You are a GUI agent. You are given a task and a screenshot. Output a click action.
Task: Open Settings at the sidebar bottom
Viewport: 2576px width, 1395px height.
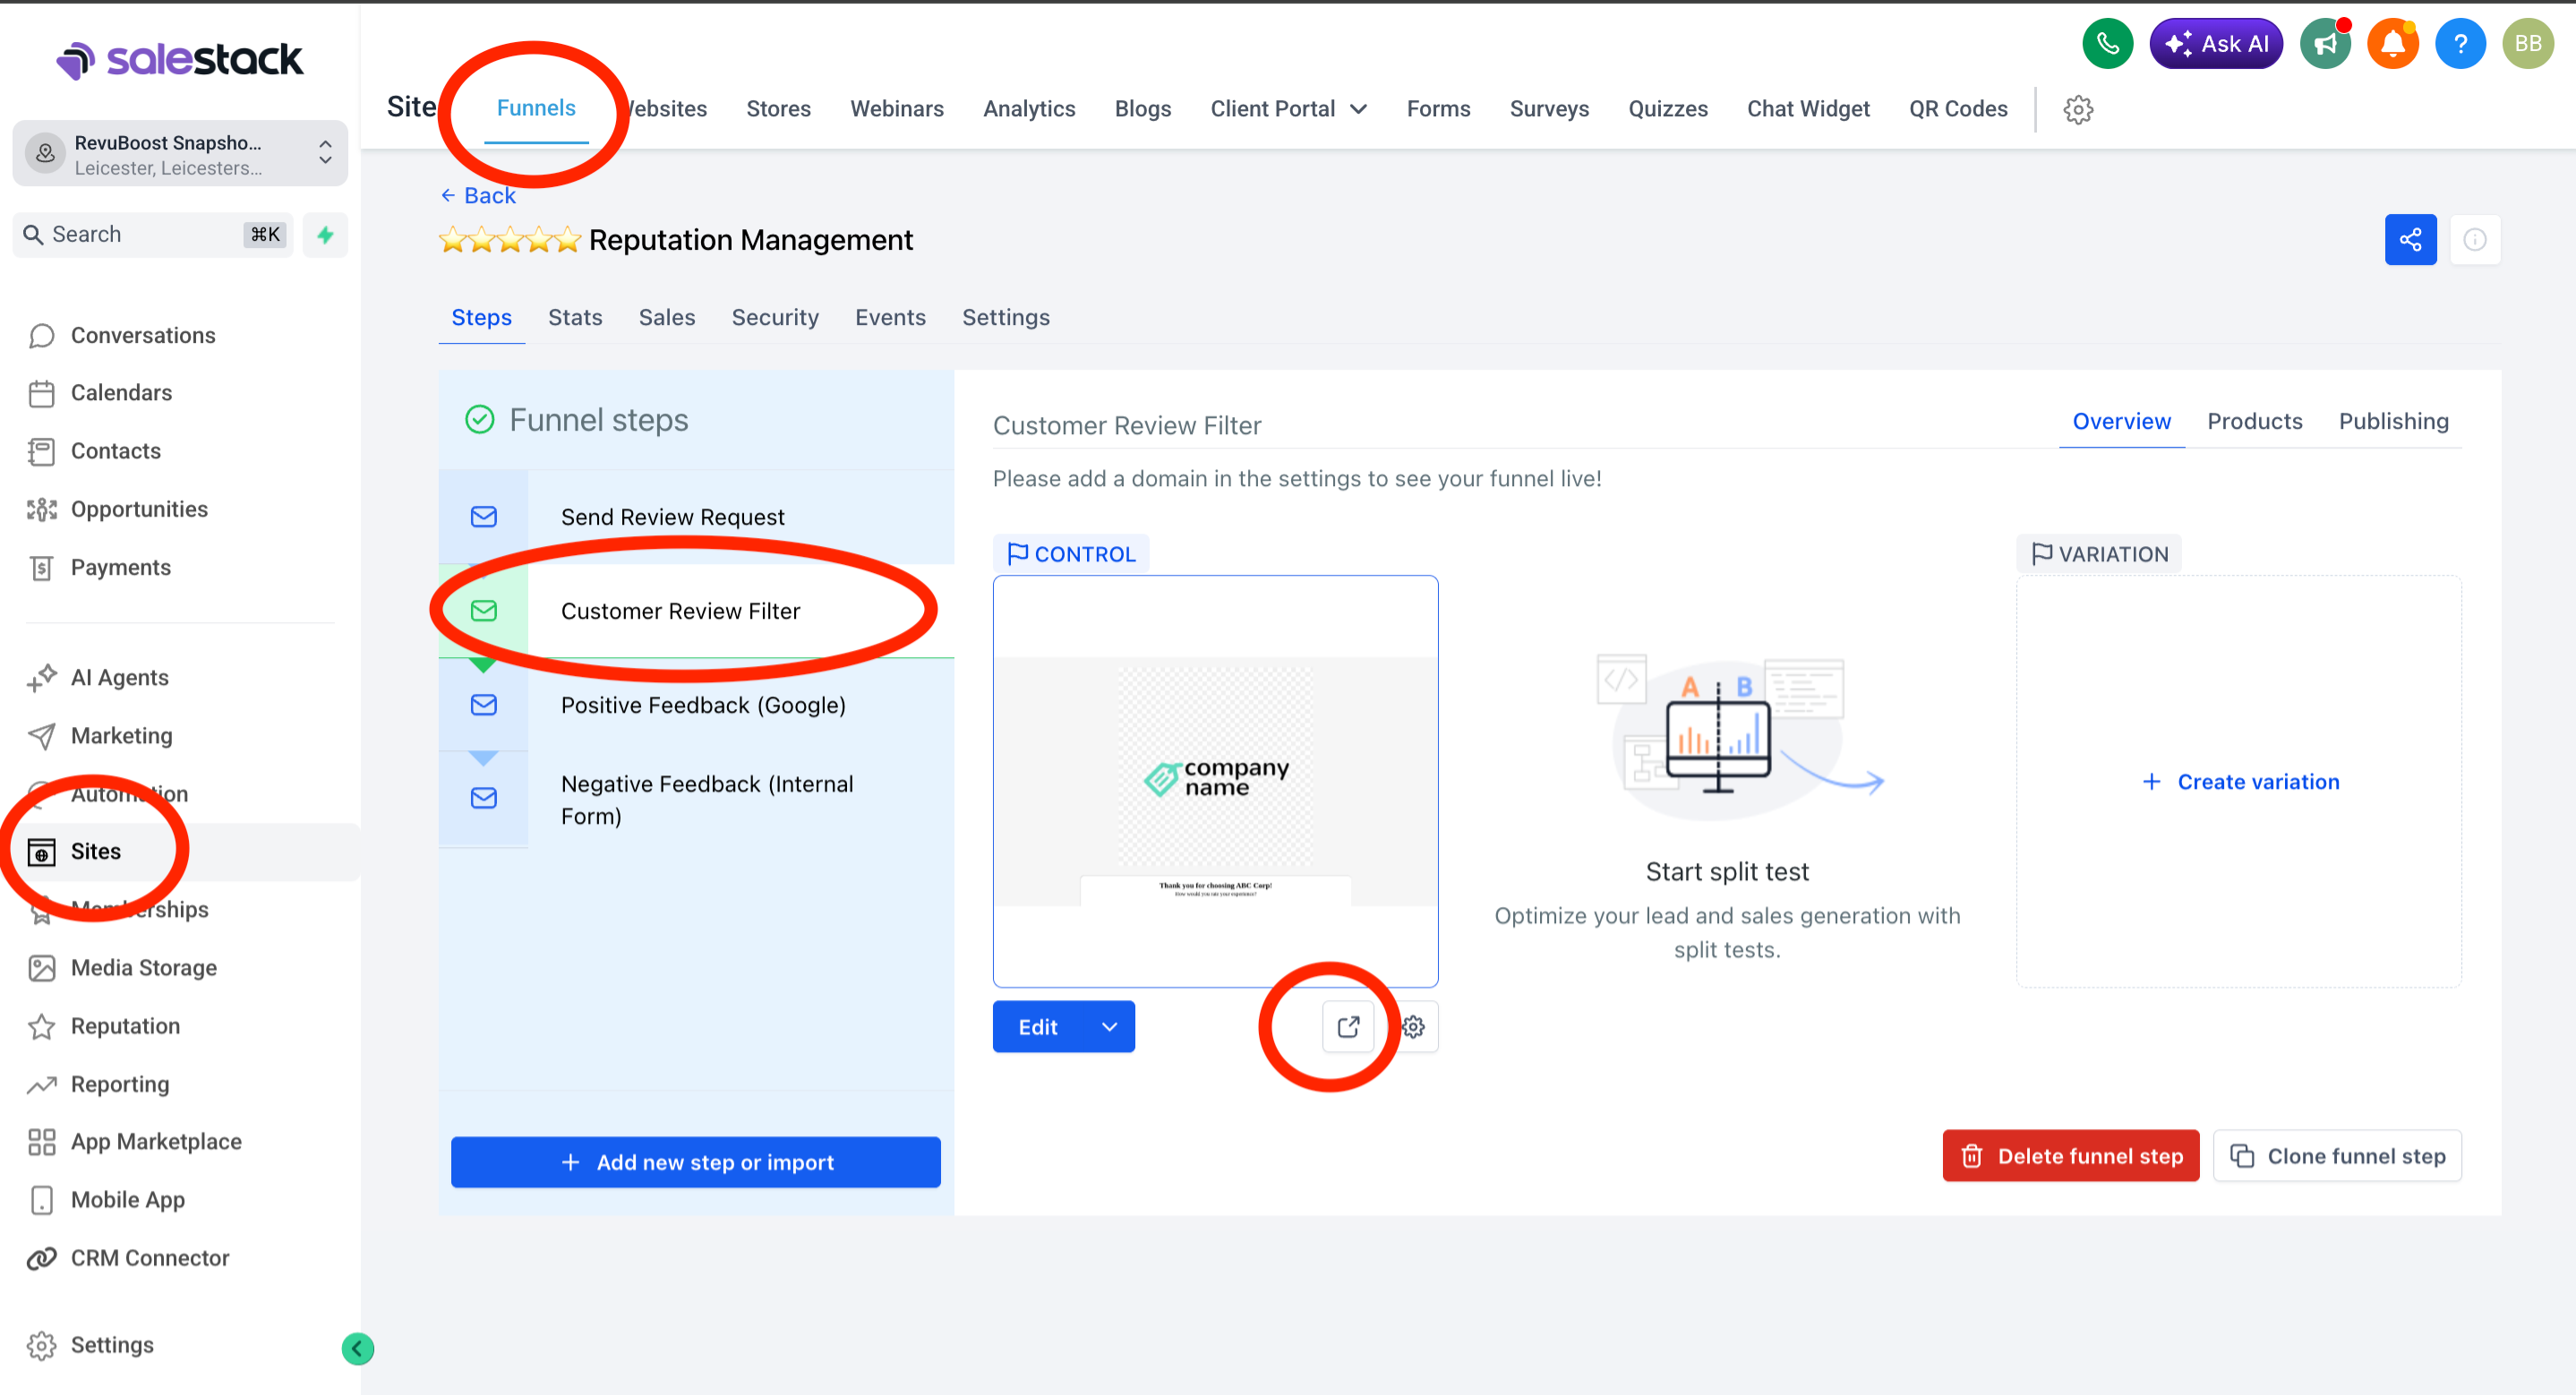[112, 1345]
